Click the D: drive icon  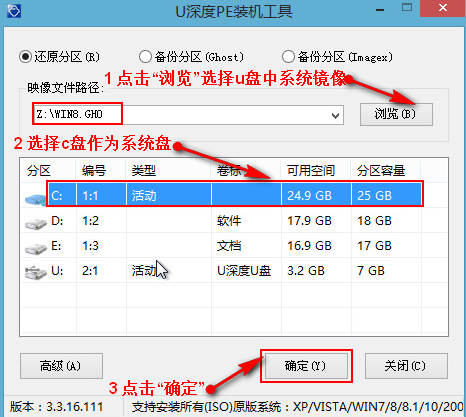pyautogui.click(x=36, y=224)
